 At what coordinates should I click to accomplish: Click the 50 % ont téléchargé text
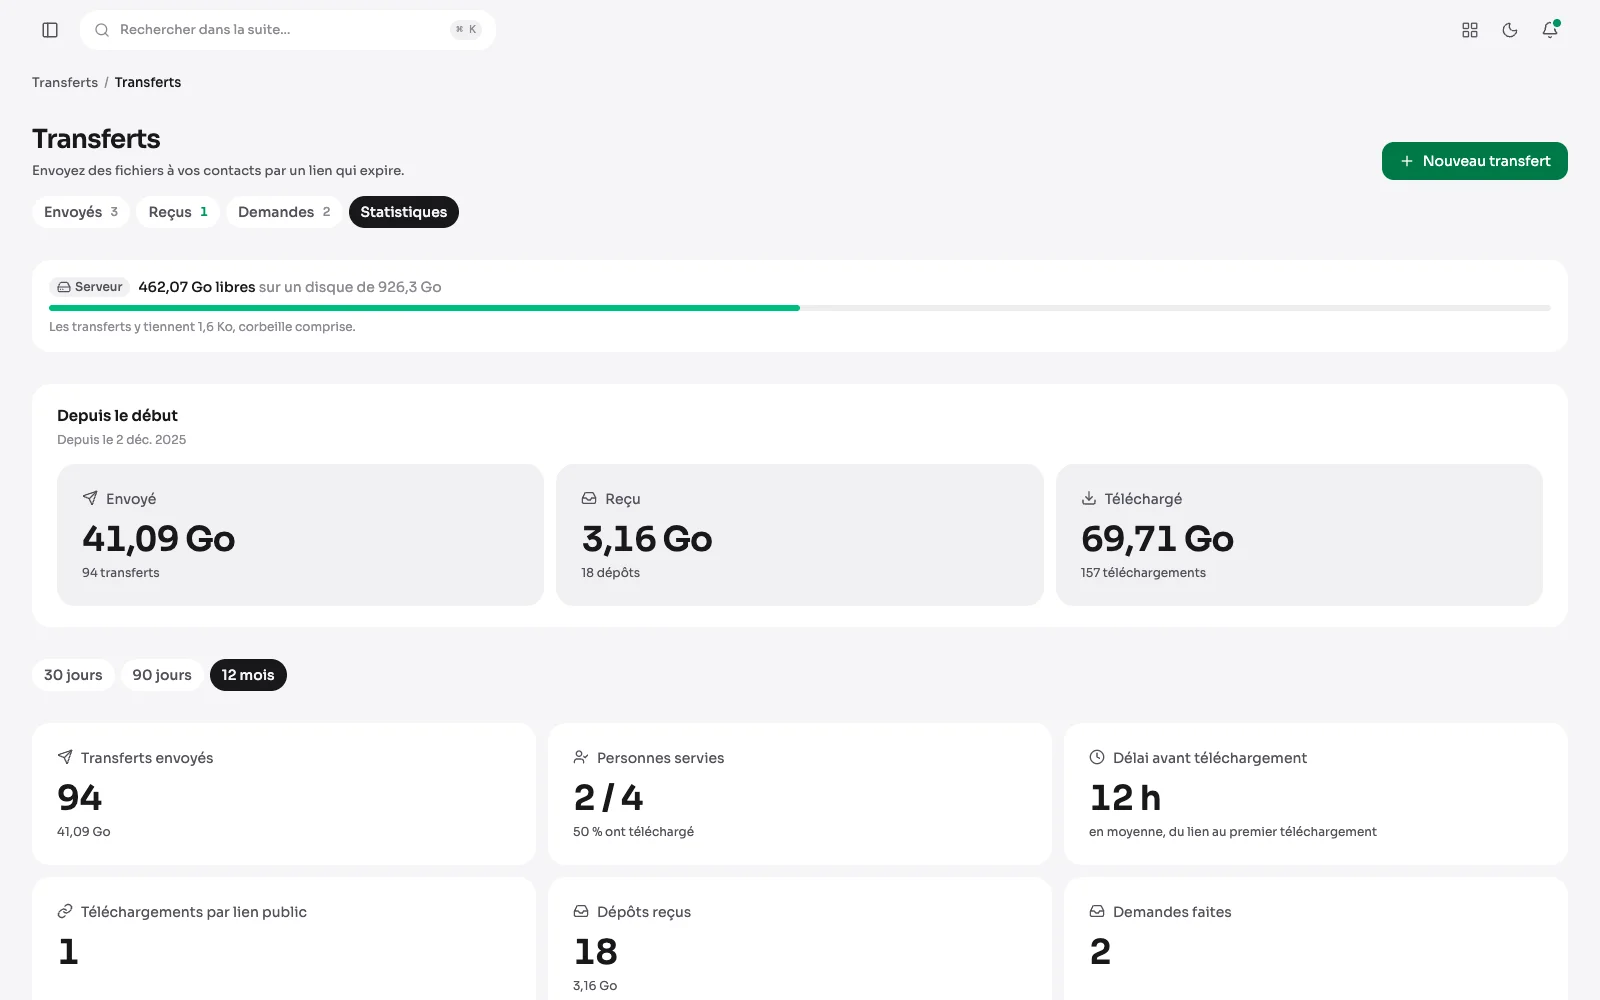[x=633, y=832]
